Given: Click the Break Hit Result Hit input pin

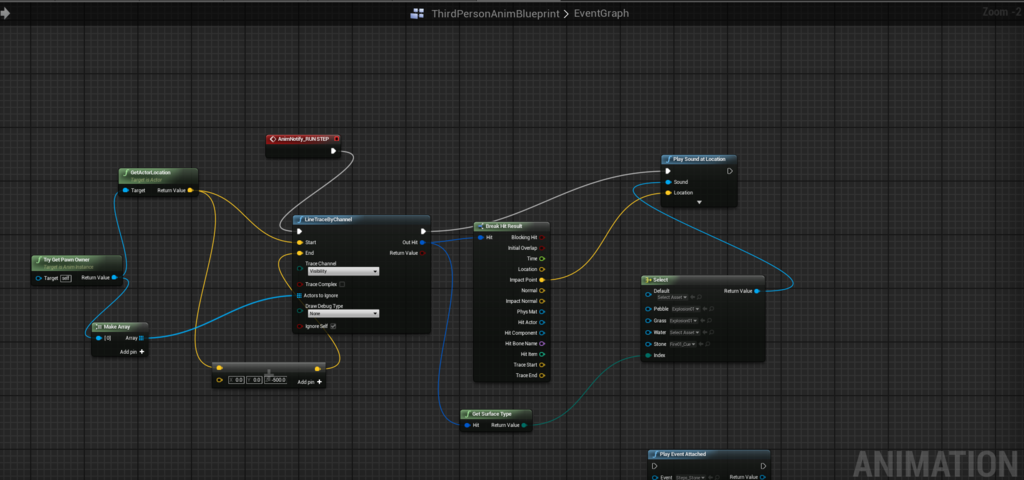Looking at the screenshot, I should pyautogui.click(x=481, y=237).
